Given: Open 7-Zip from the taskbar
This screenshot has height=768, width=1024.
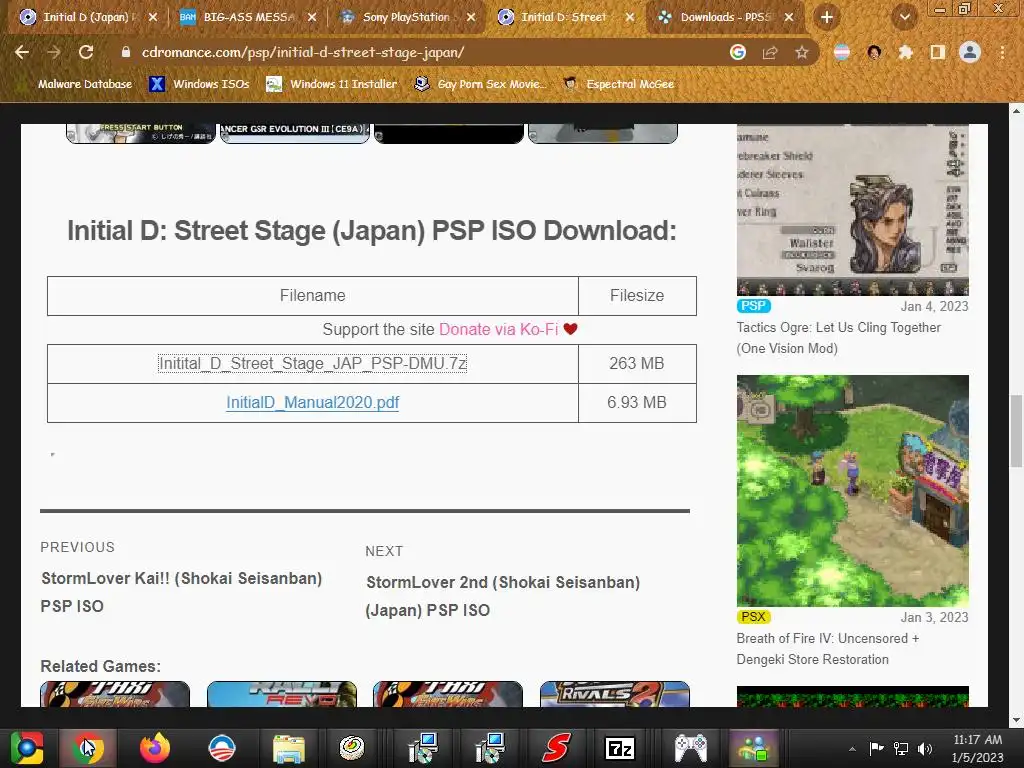Looking at the screenshot, I should pyautogui.click(x=620, y=748).
